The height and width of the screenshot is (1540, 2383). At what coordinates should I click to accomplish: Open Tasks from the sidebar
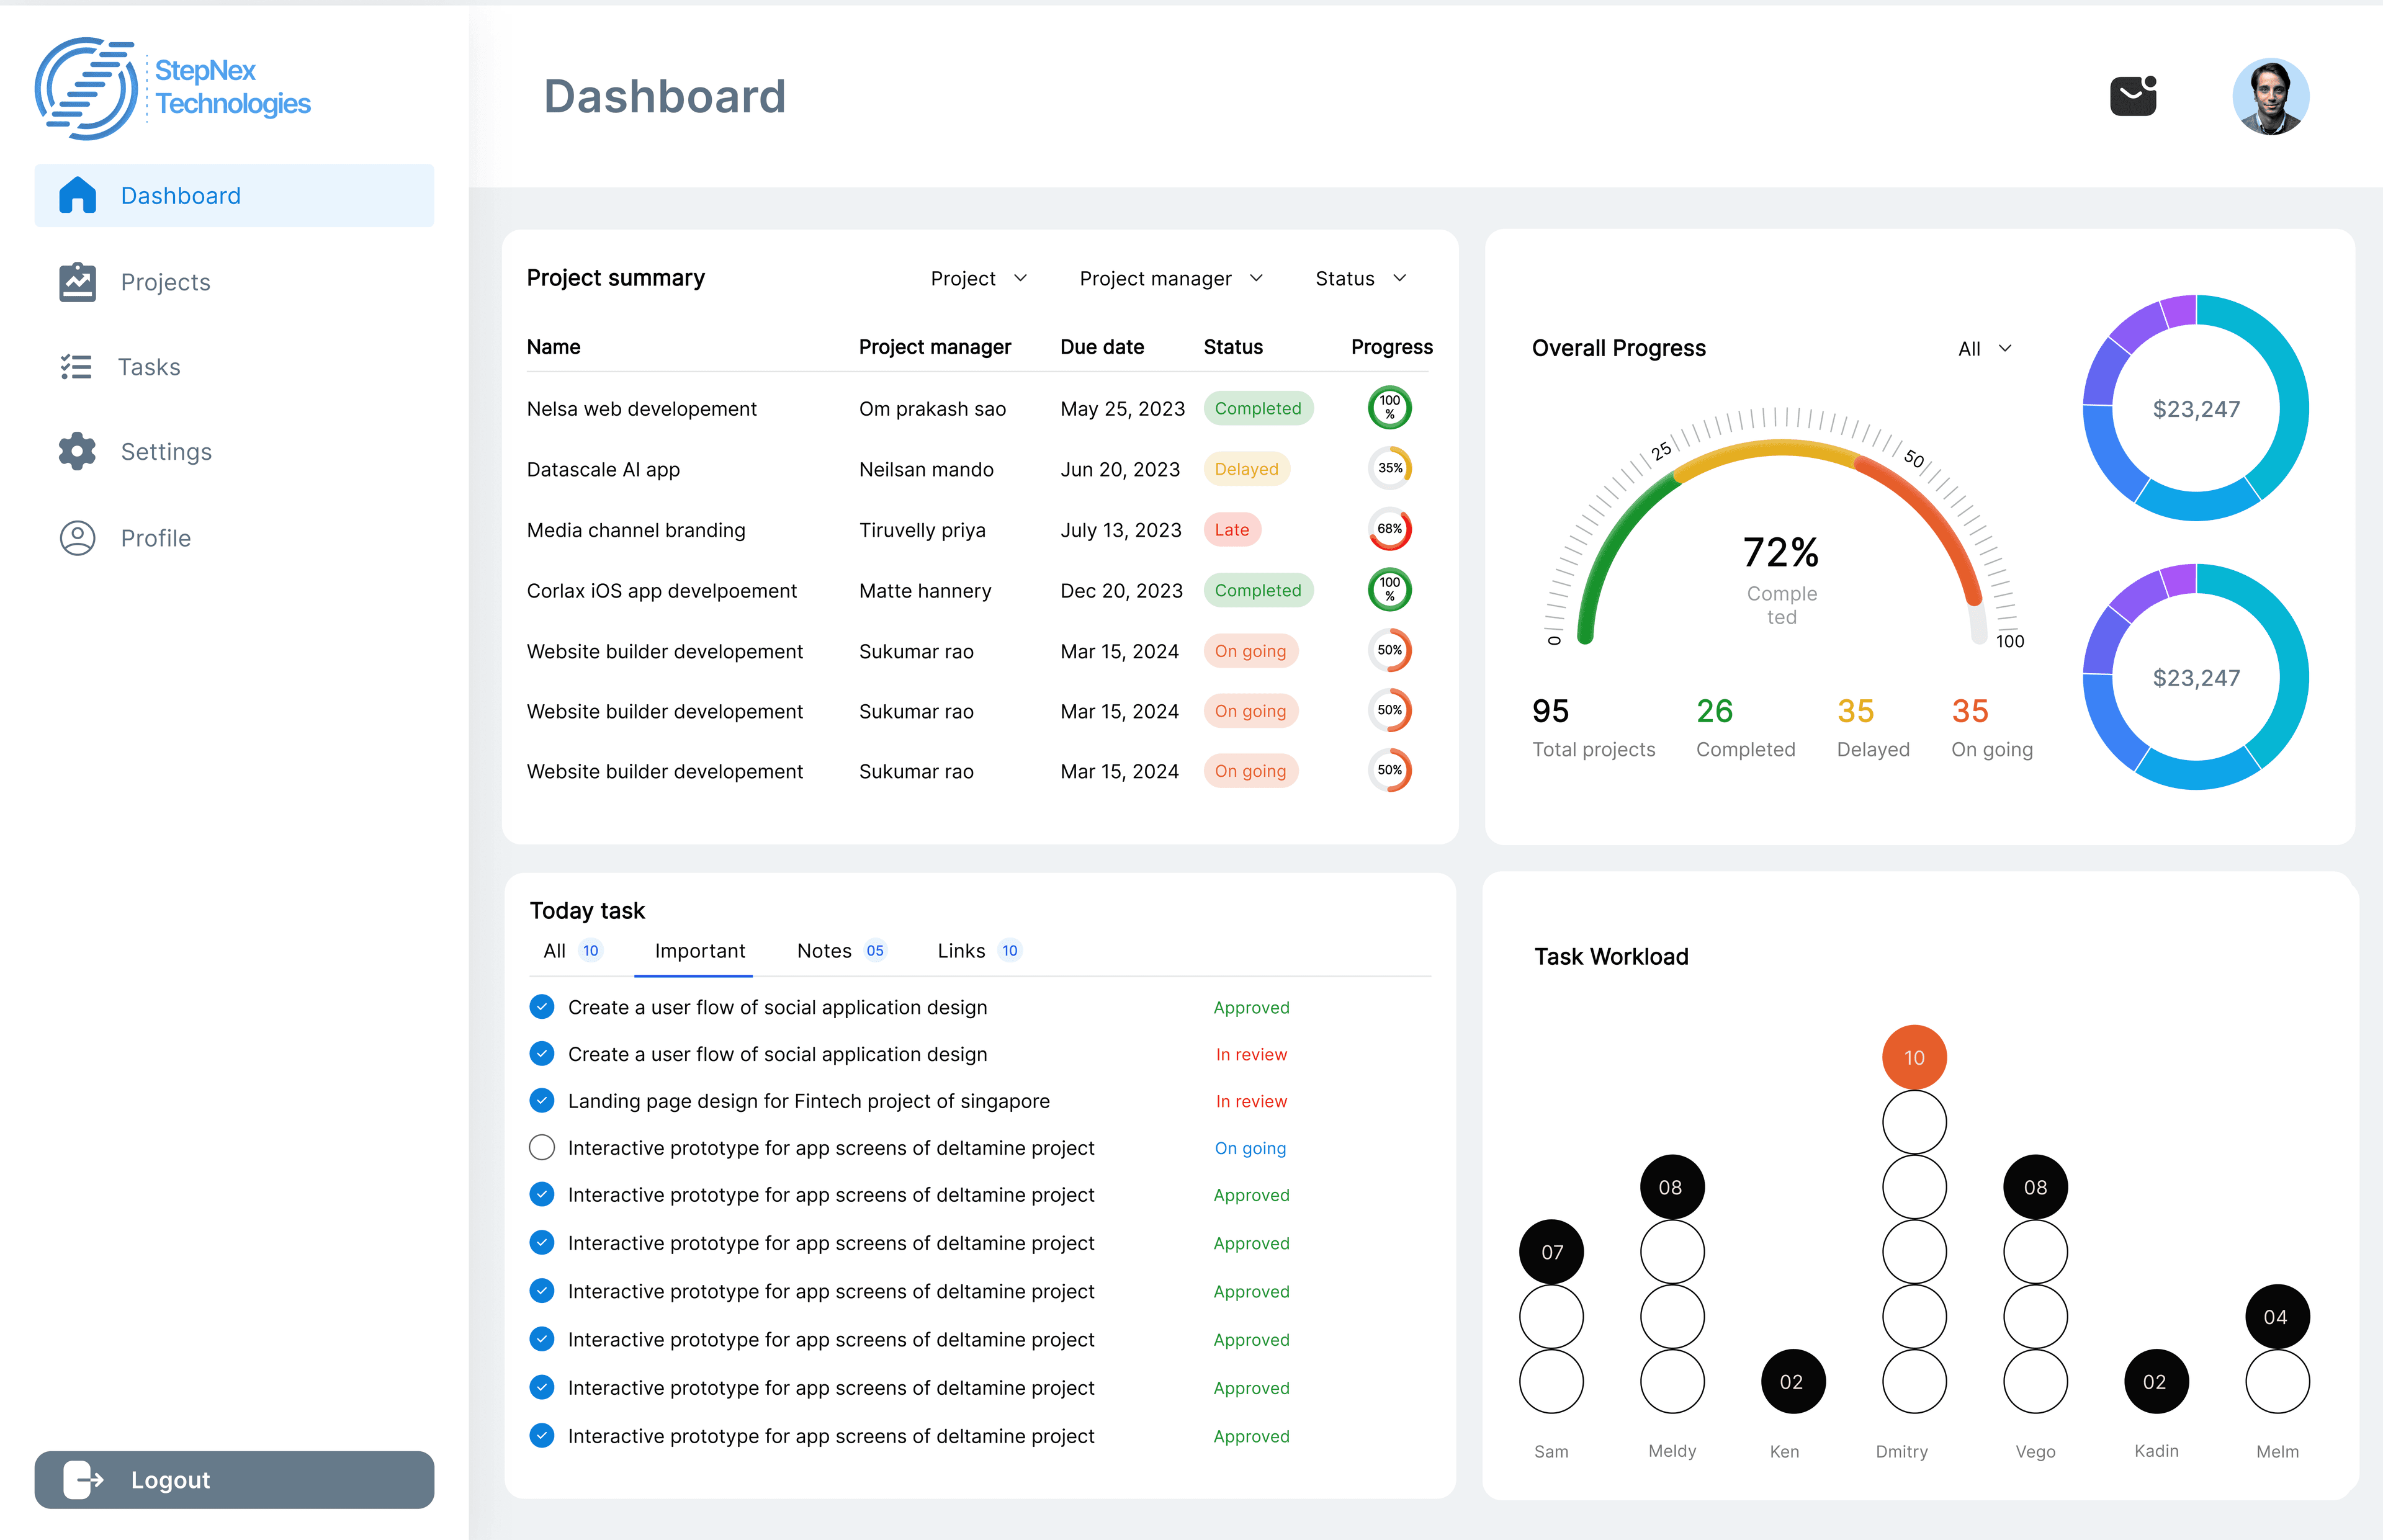click(x=149, y=366)
